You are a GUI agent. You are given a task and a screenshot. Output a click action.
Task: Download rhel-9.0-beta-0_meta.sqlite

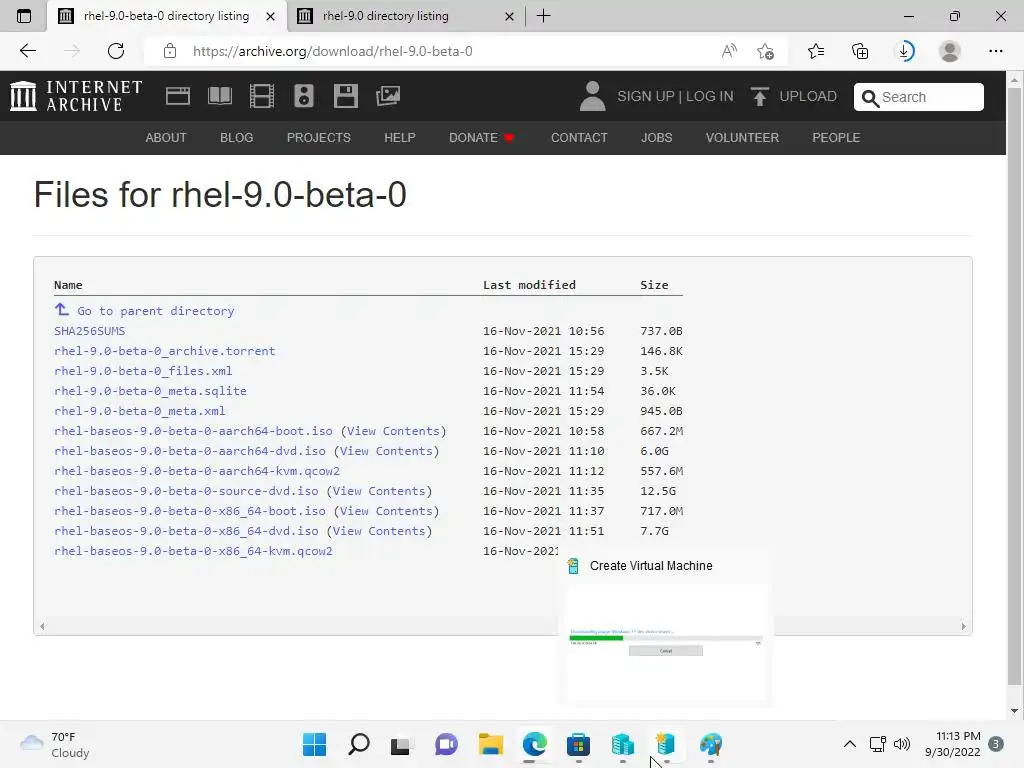[x=150, y=391]
